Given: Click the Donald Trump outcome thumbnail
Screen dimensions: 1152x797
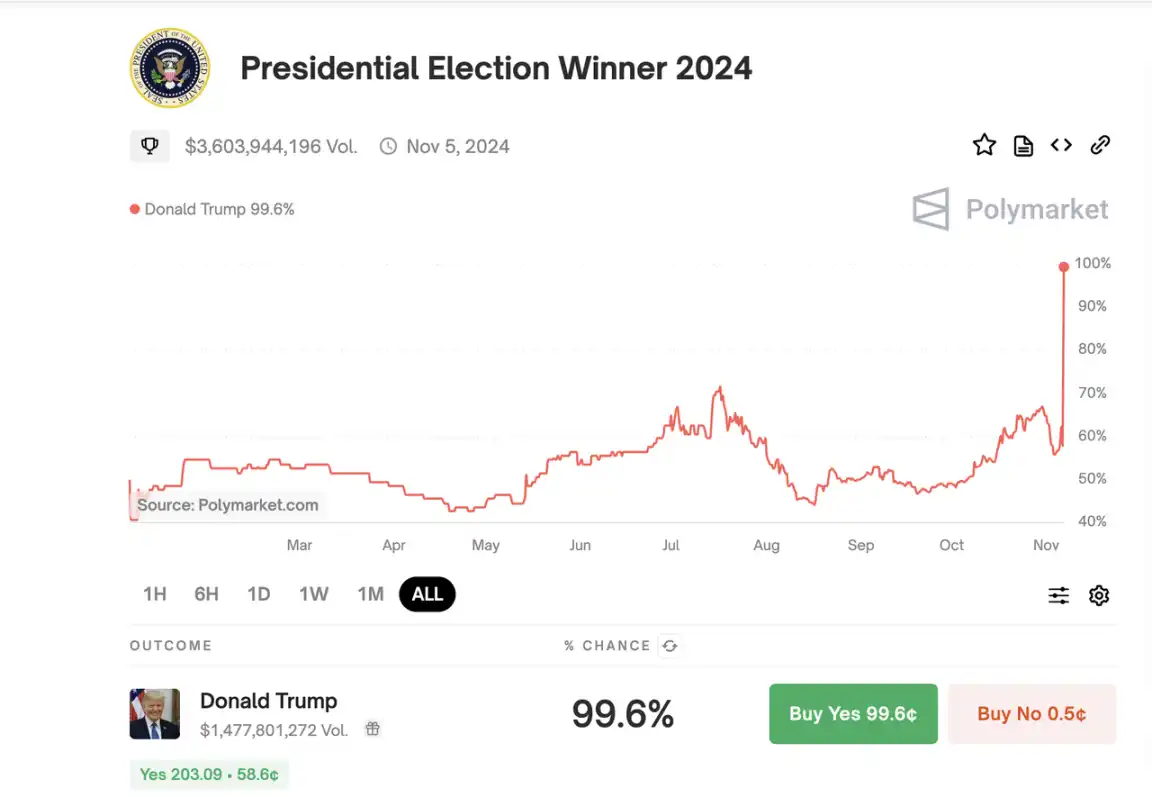Looking at the screenshot, I should click(x=155, y=714).
